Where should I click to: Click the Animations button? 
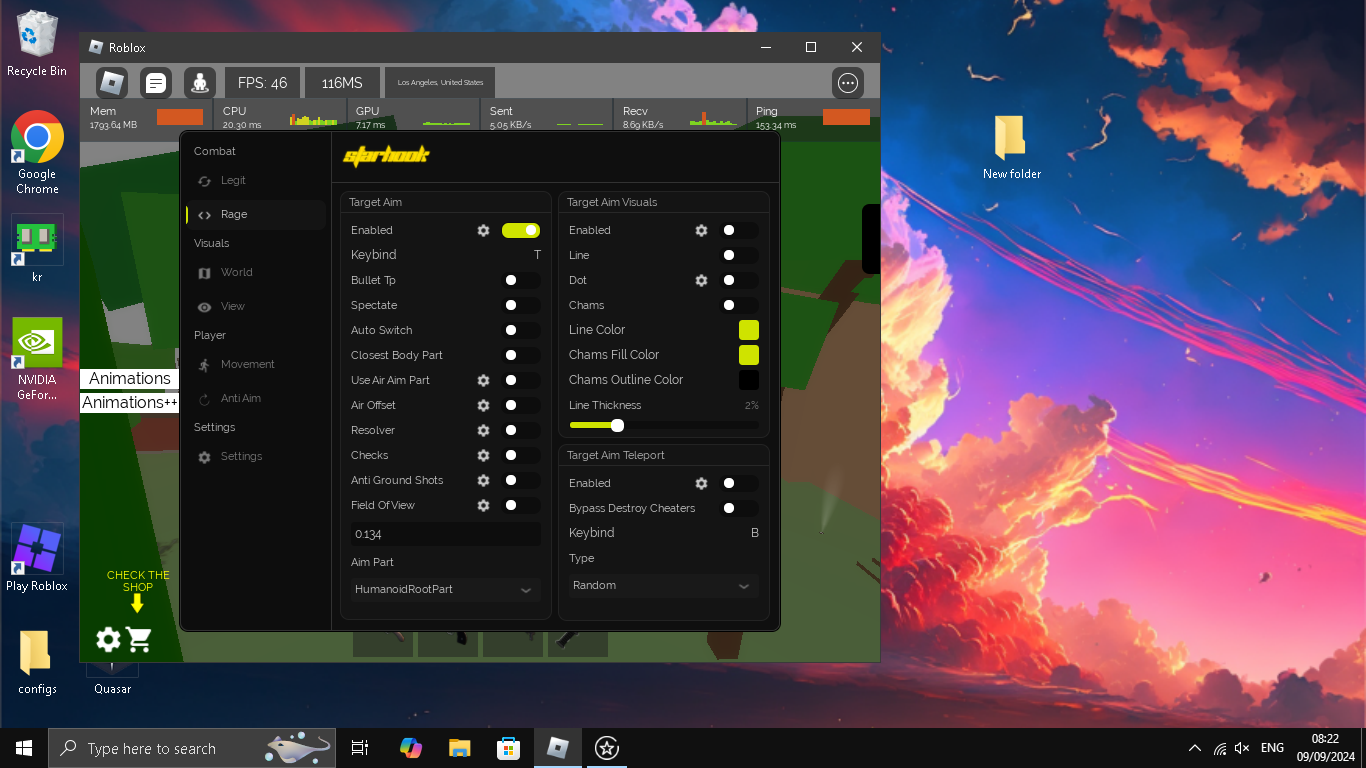pos(129,379)
